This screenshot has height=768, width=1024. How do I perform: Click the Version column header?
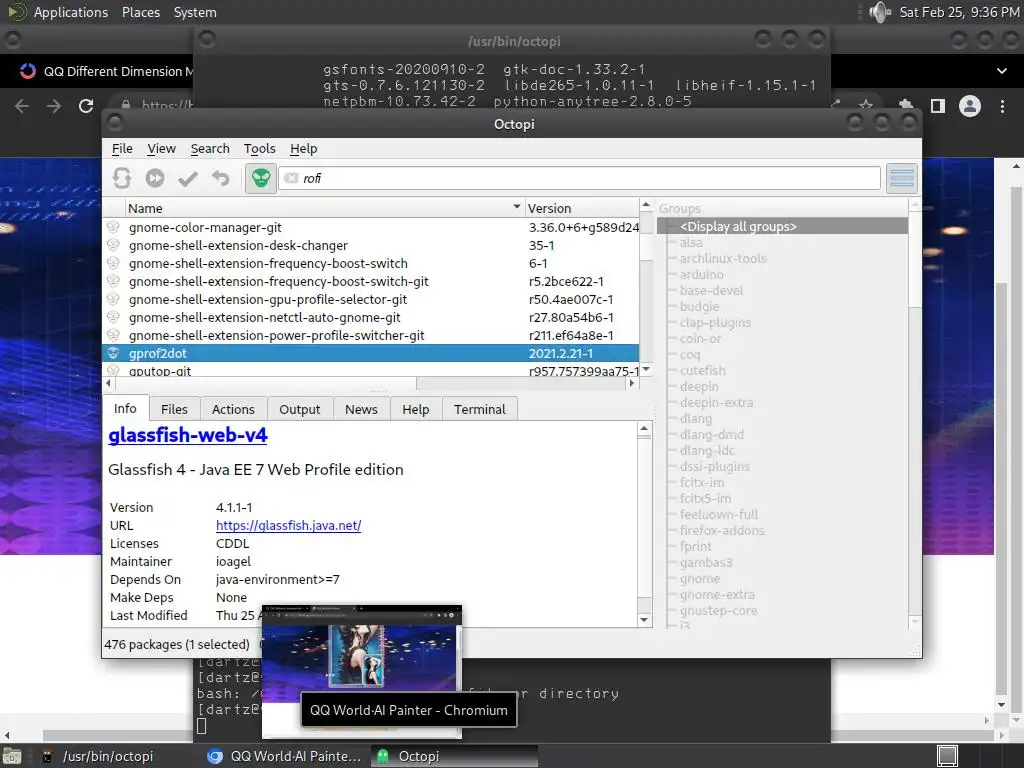point(581,208)
